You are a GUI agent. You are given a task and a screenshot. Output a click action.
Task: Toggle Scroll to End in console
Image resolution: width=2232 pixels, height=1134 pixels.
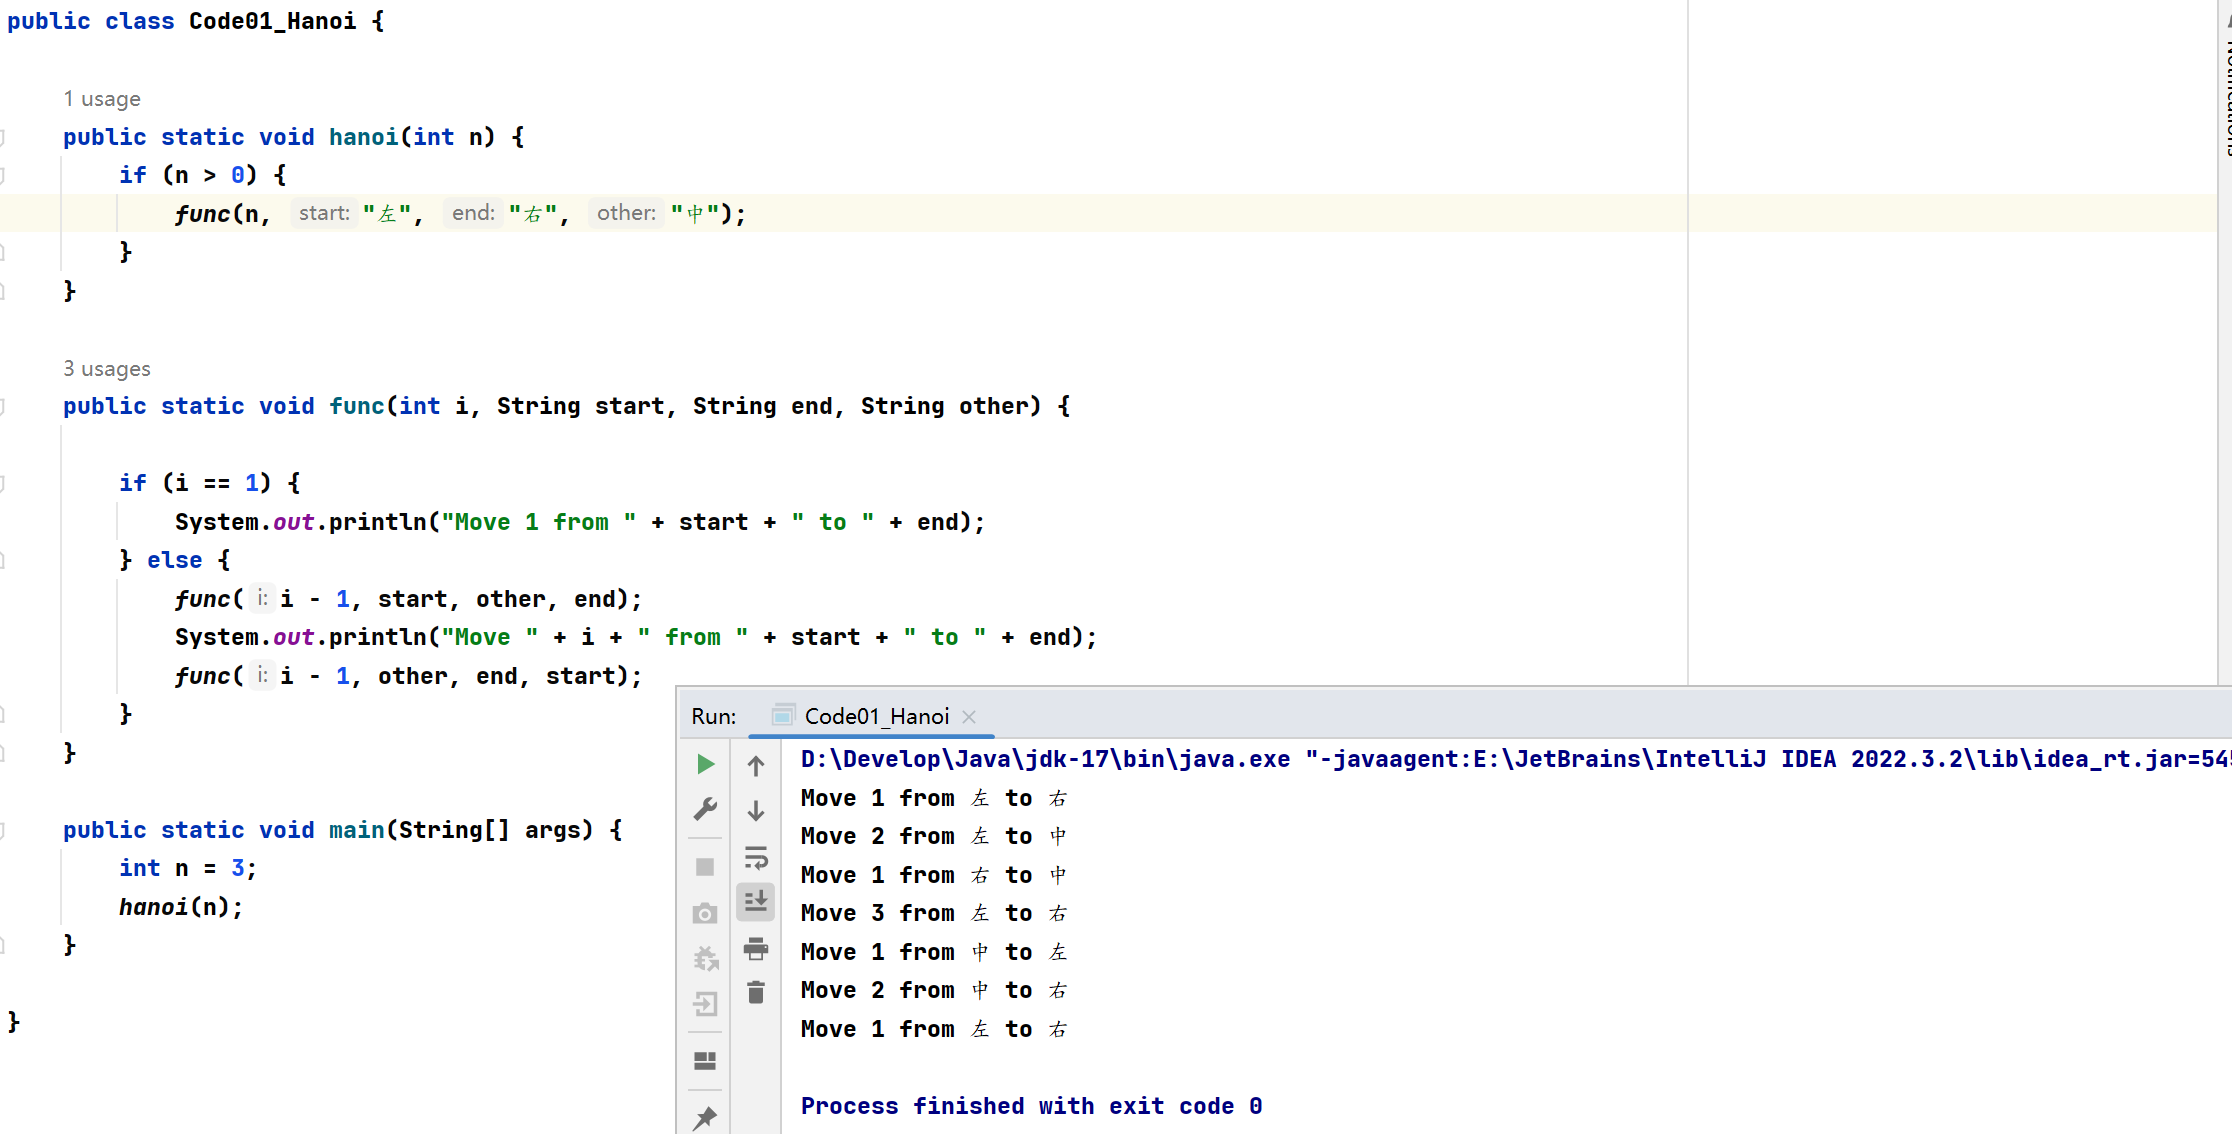[756, 902]
